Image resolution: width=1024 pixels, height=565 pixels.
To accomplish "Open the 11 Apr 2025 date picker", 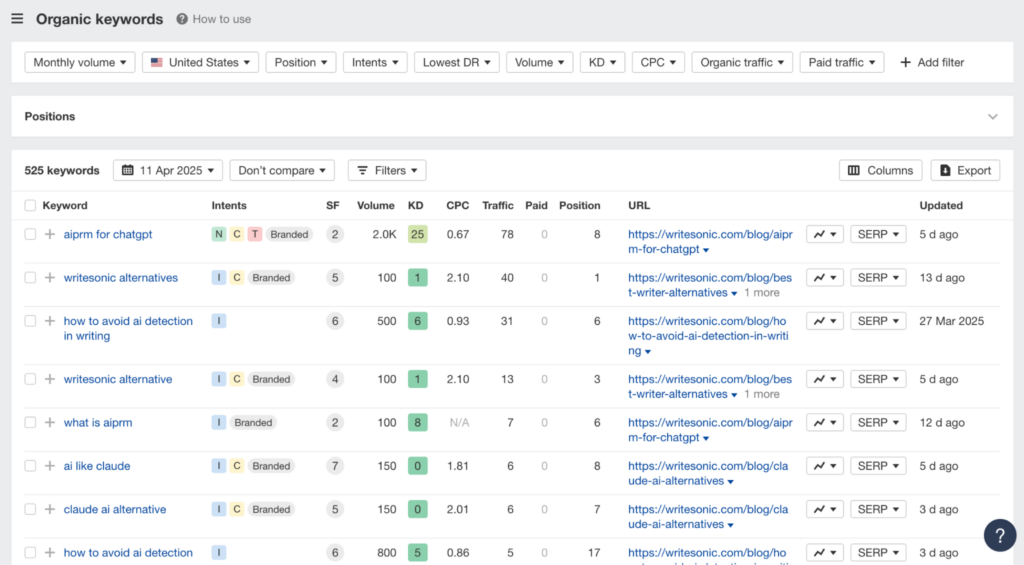I will click(x=168, y=170).
